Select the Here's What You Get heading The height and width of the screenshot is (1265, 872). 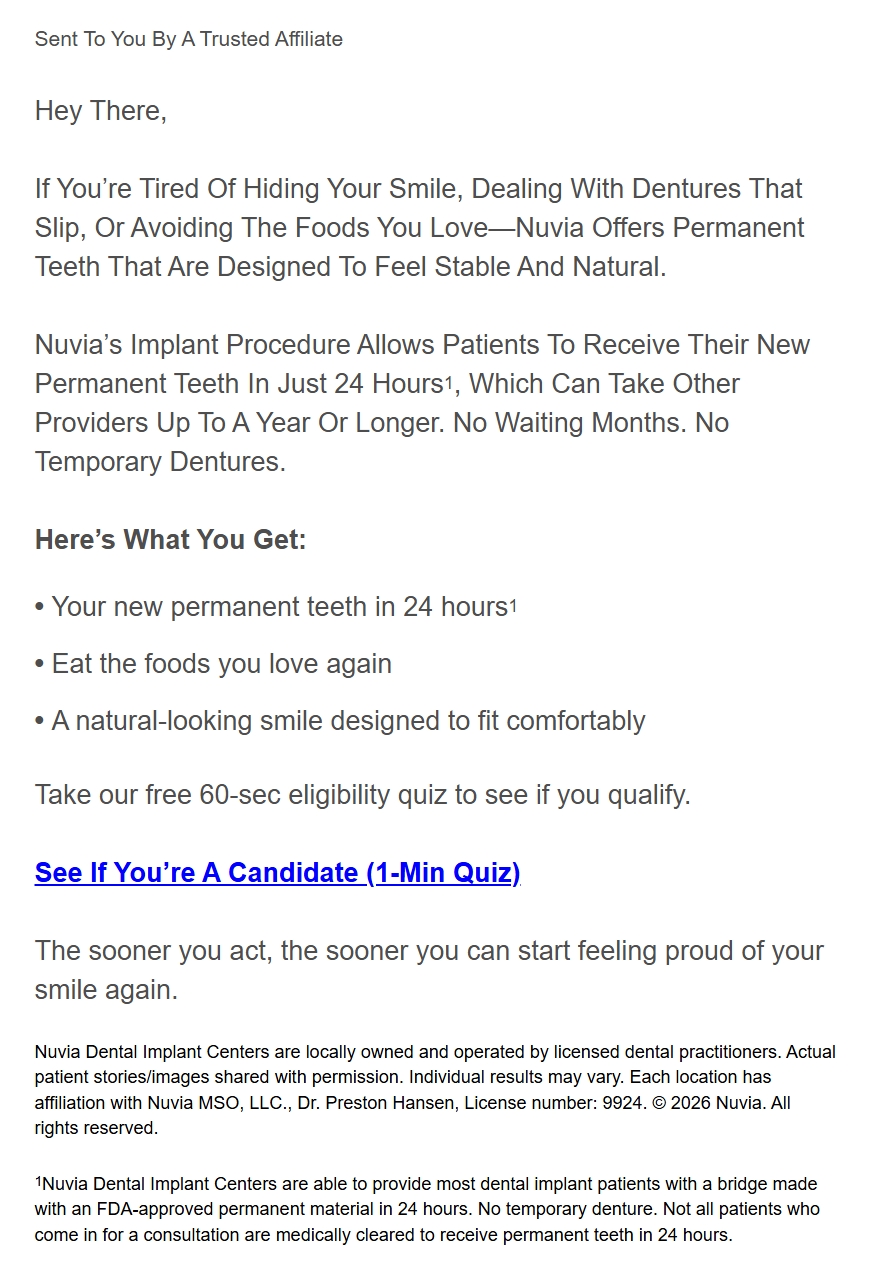(171, 540)
